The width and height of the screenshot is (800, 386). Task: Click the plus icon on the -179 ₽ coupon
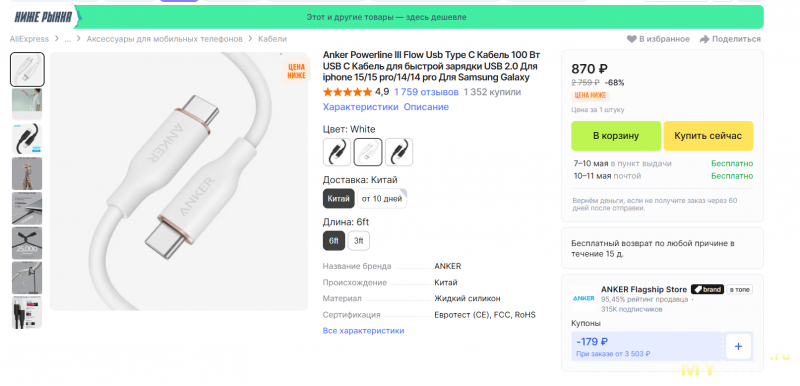(738, 347)
